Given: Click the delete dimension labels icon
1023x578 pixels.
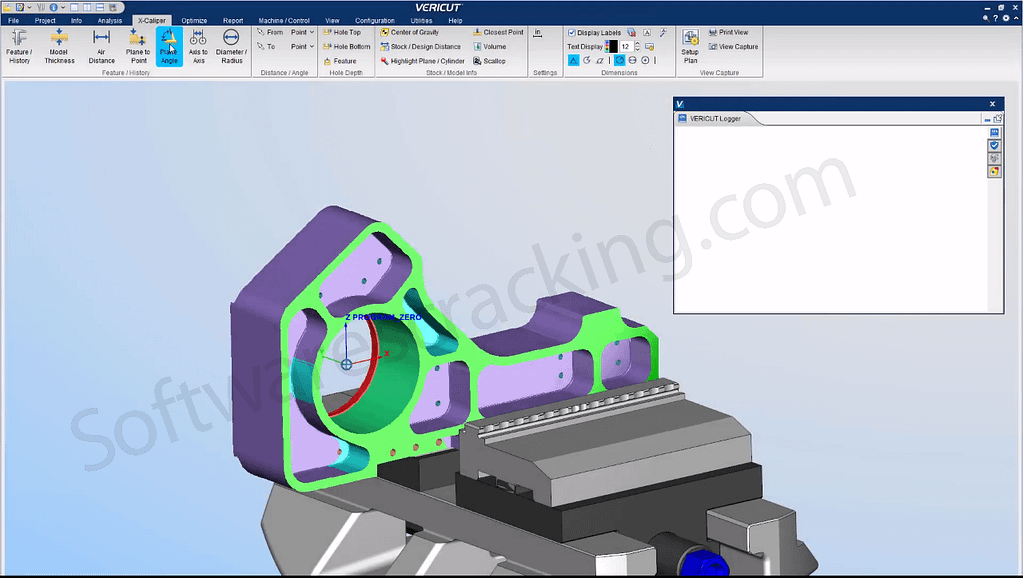Looking at the screenshot, I should click(632, 32).
